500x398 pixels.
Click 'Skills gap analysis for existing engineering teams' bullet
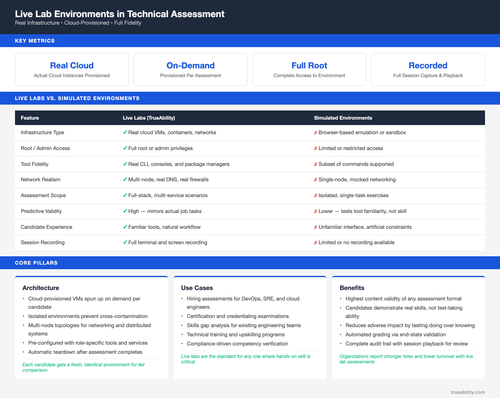[244, 325]
